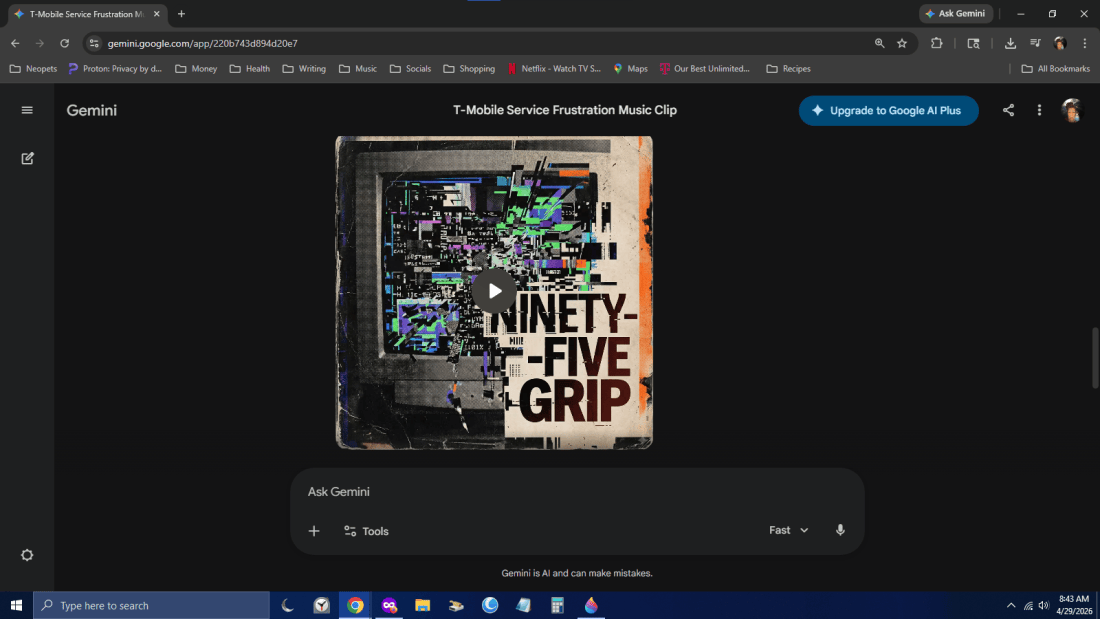Open File Explorer from the Windows taskbar
The image size is (1100, 619).
tap(422, 605)
